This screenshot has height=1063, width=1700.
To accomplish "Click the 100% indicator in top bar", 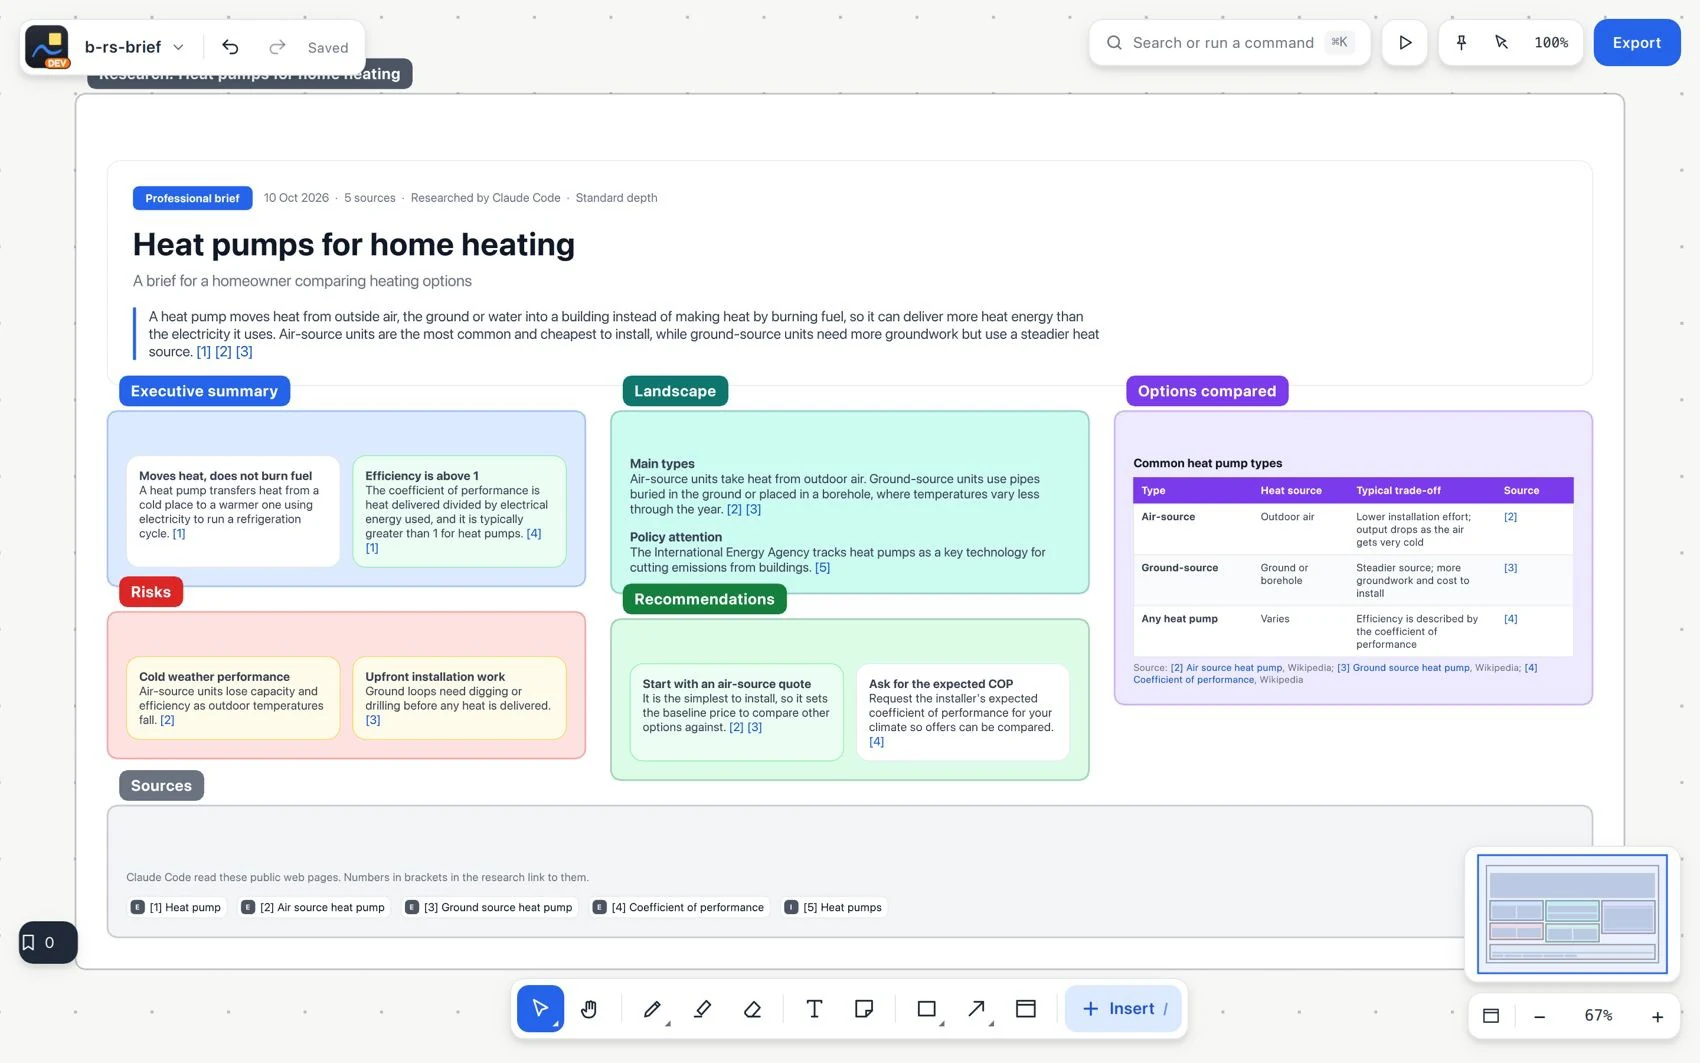I will [1551, 43].
